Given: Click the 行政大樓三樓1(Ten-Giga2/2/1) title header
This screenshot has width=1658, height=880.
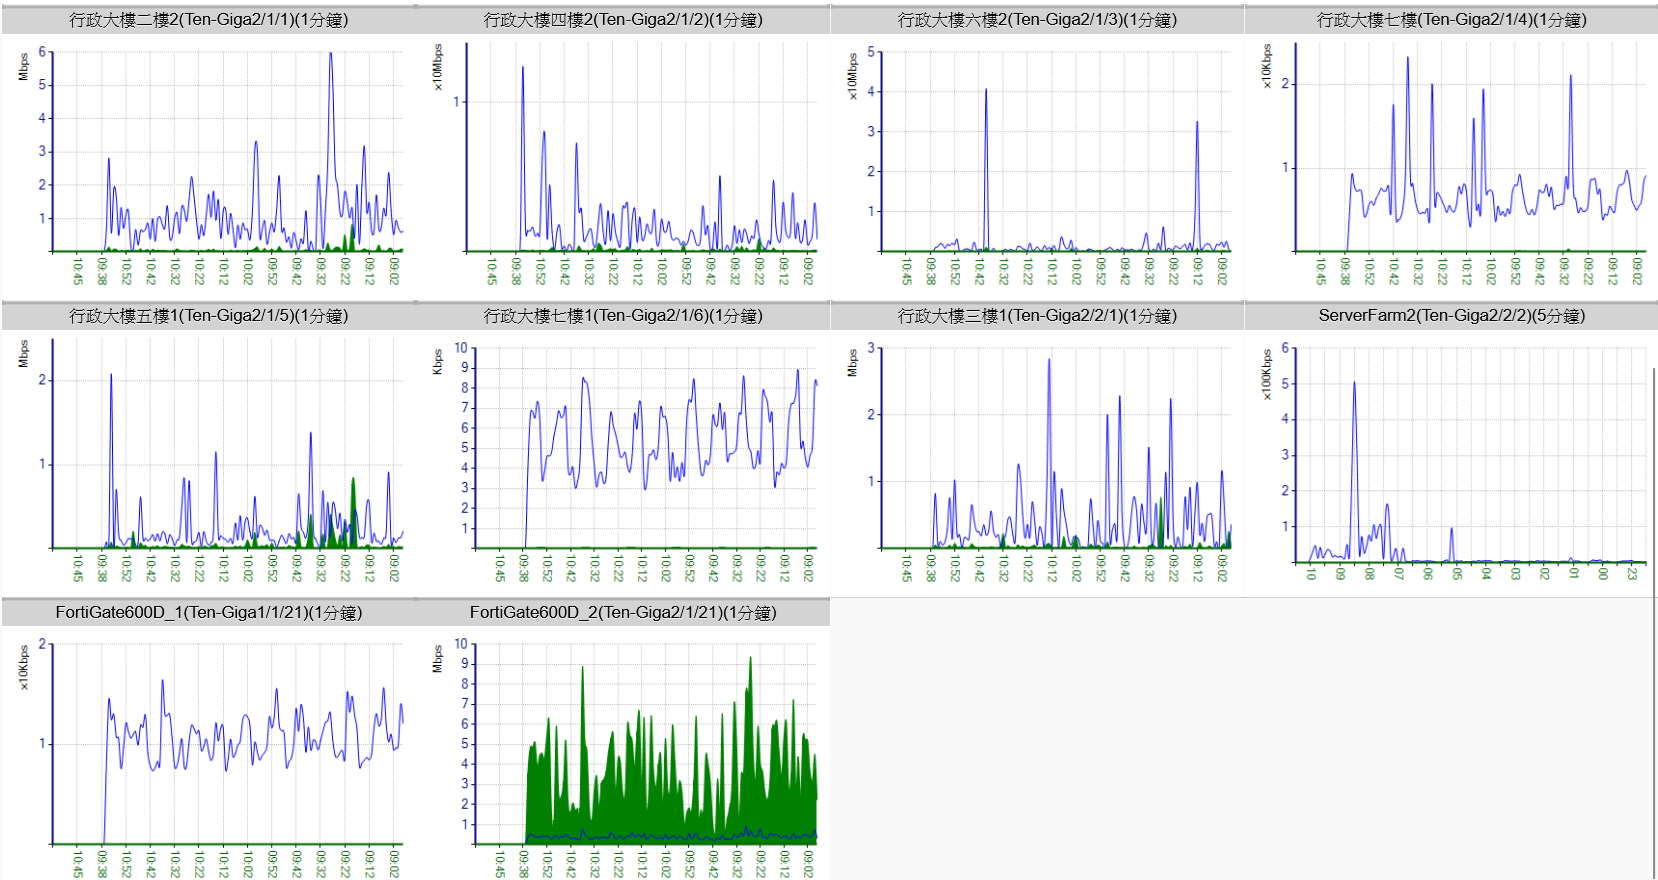Looking at the screenshot, I should tap(1037, 316).
